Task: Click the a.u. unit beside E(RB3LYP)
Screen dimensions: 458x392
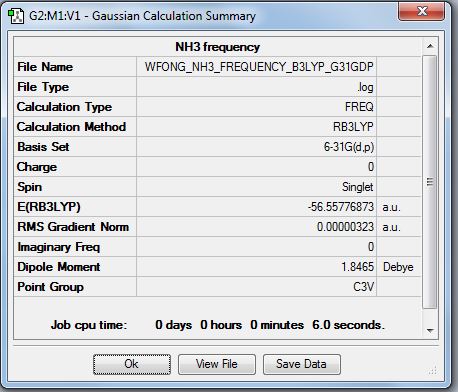Action: point(392,207)
